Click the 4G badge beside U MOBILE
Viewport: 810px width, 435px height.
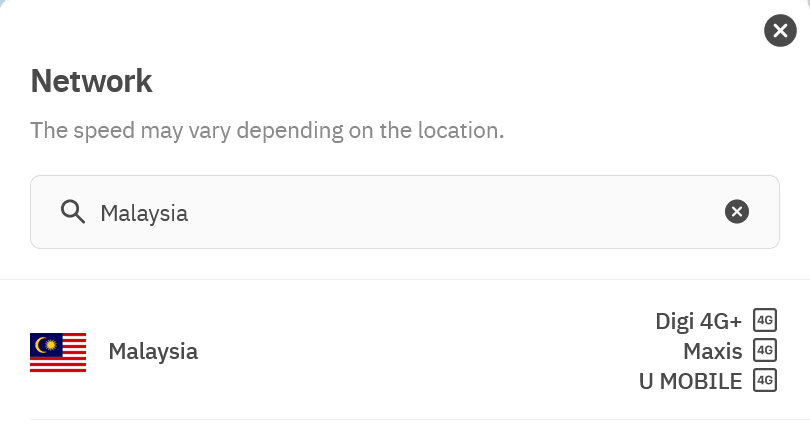click(765, 381)
